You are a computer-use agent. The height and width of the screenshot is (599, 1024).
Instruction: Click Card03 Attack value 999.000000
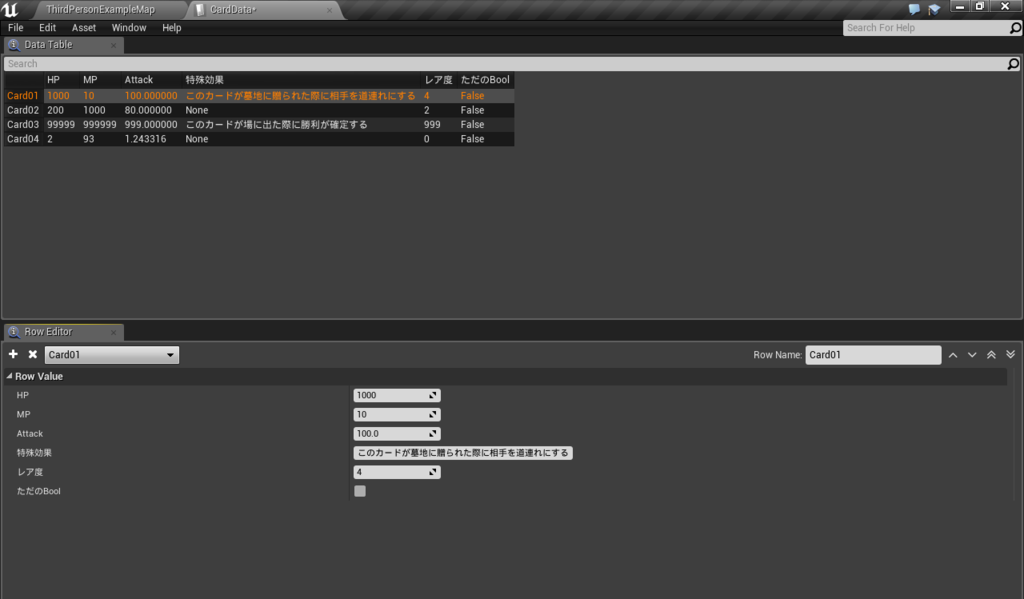click(x=151, y=125)
